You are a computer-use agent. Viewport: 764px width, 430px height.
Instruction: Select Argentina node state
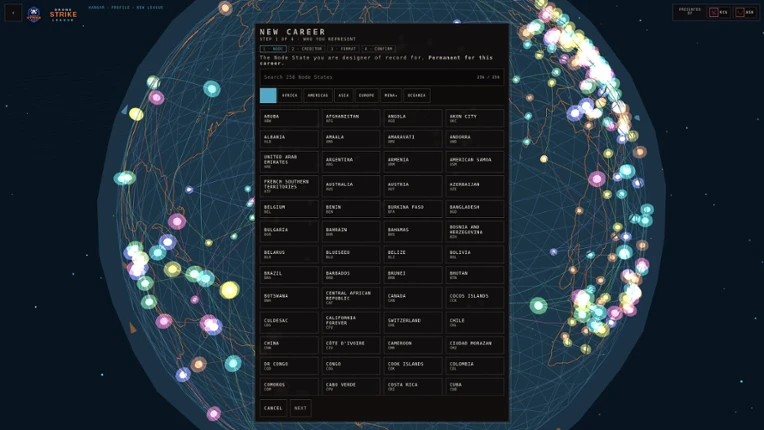coord(351,162)
